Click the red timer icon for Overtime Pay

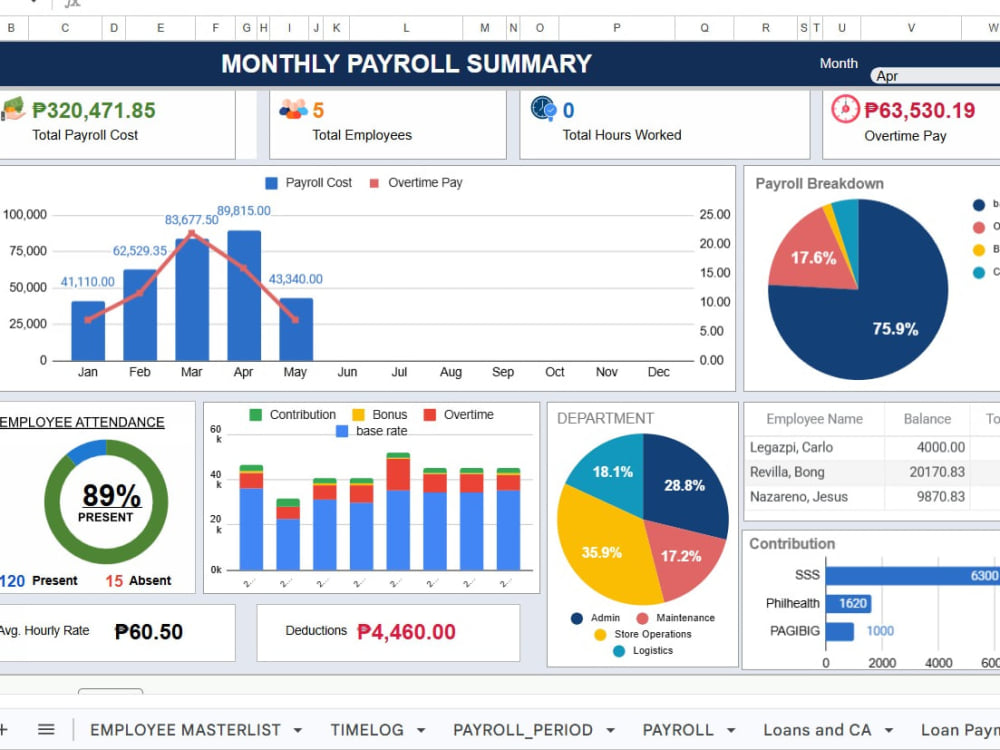click(845, 109)
